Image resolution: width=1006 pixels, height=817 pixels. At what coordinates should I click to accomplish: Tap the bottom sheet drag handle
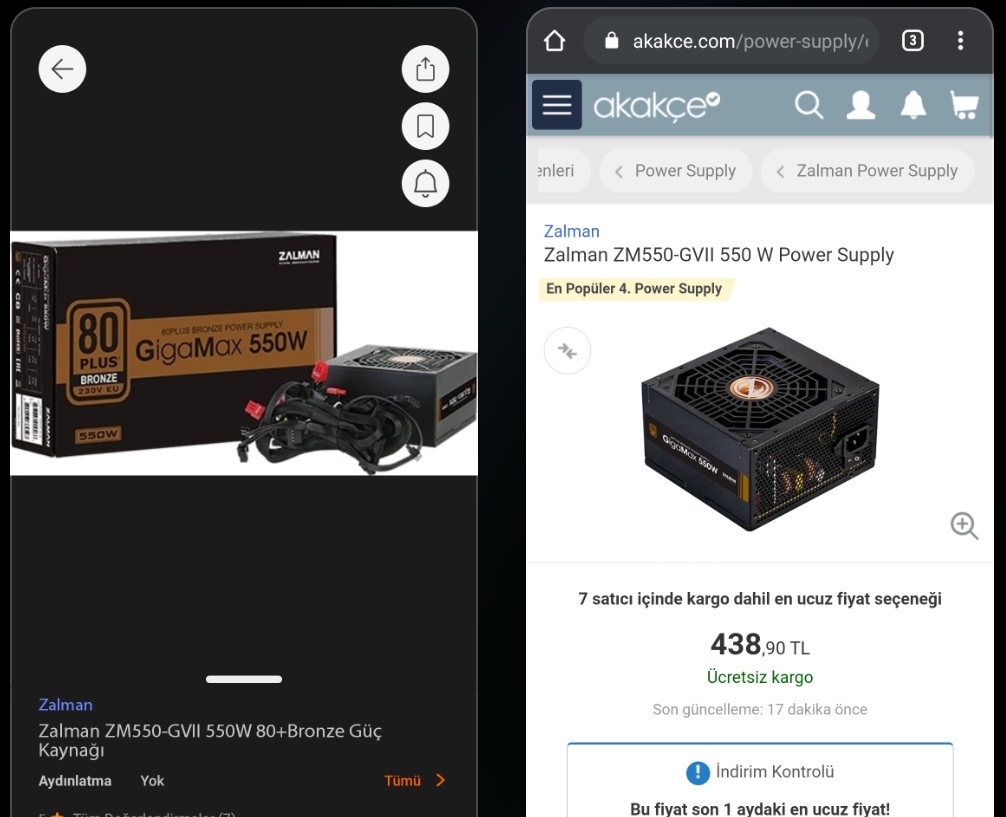tap(244, 679)
